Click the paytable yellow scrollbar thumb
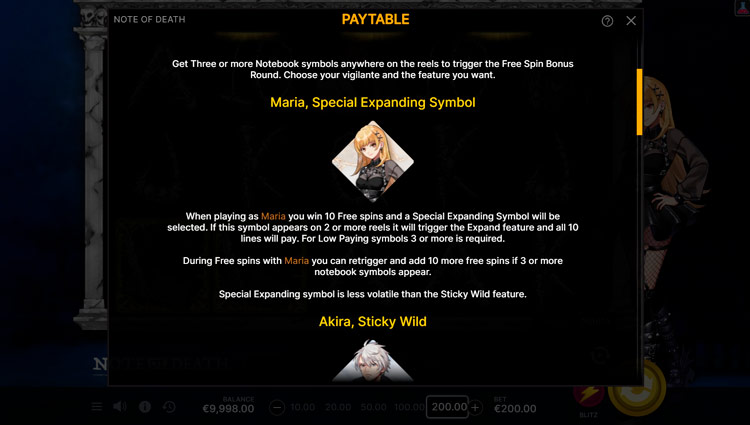Viewport: 750px width, 425px height. (640, 102)
